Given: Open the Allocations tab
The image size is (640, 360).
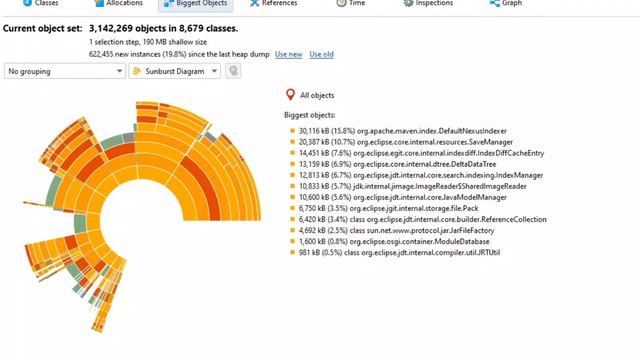Looking at the screenshot, I should (x=118, y=3).
